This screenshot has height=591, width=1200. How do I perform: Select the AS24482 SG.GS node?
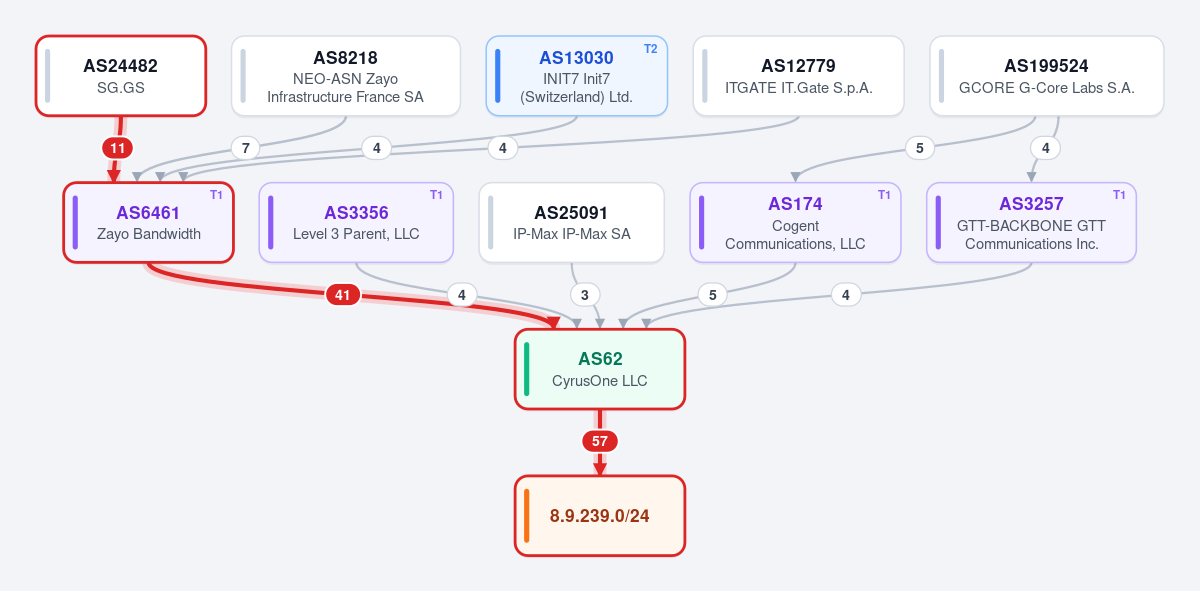pyautogui.click(x=121, y=76)
